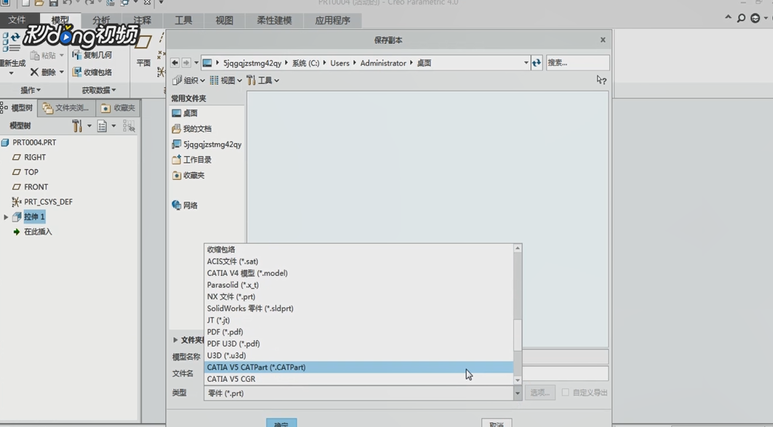Open recent locations dropdown arrow
The height and width of the screenshot is (427, 773).
click(196, 63)
